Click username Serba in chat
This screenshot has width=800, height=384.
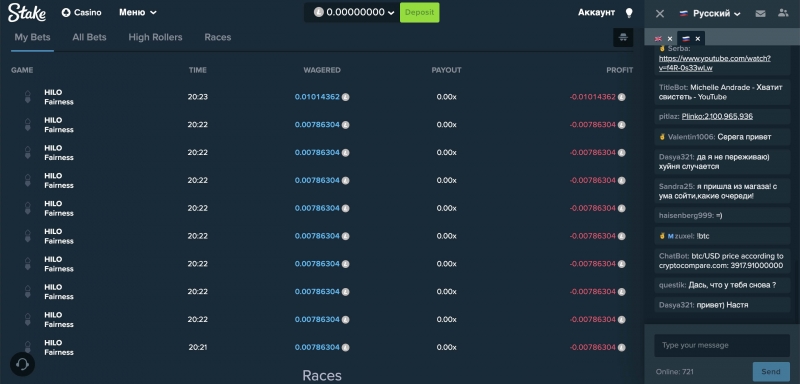tap(679, 48)
